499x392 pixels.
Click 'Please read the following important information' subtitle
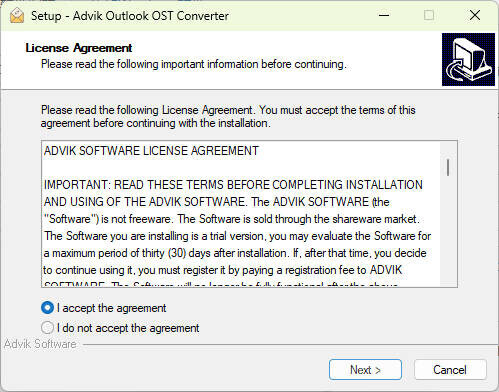click(x=194, y=64)
